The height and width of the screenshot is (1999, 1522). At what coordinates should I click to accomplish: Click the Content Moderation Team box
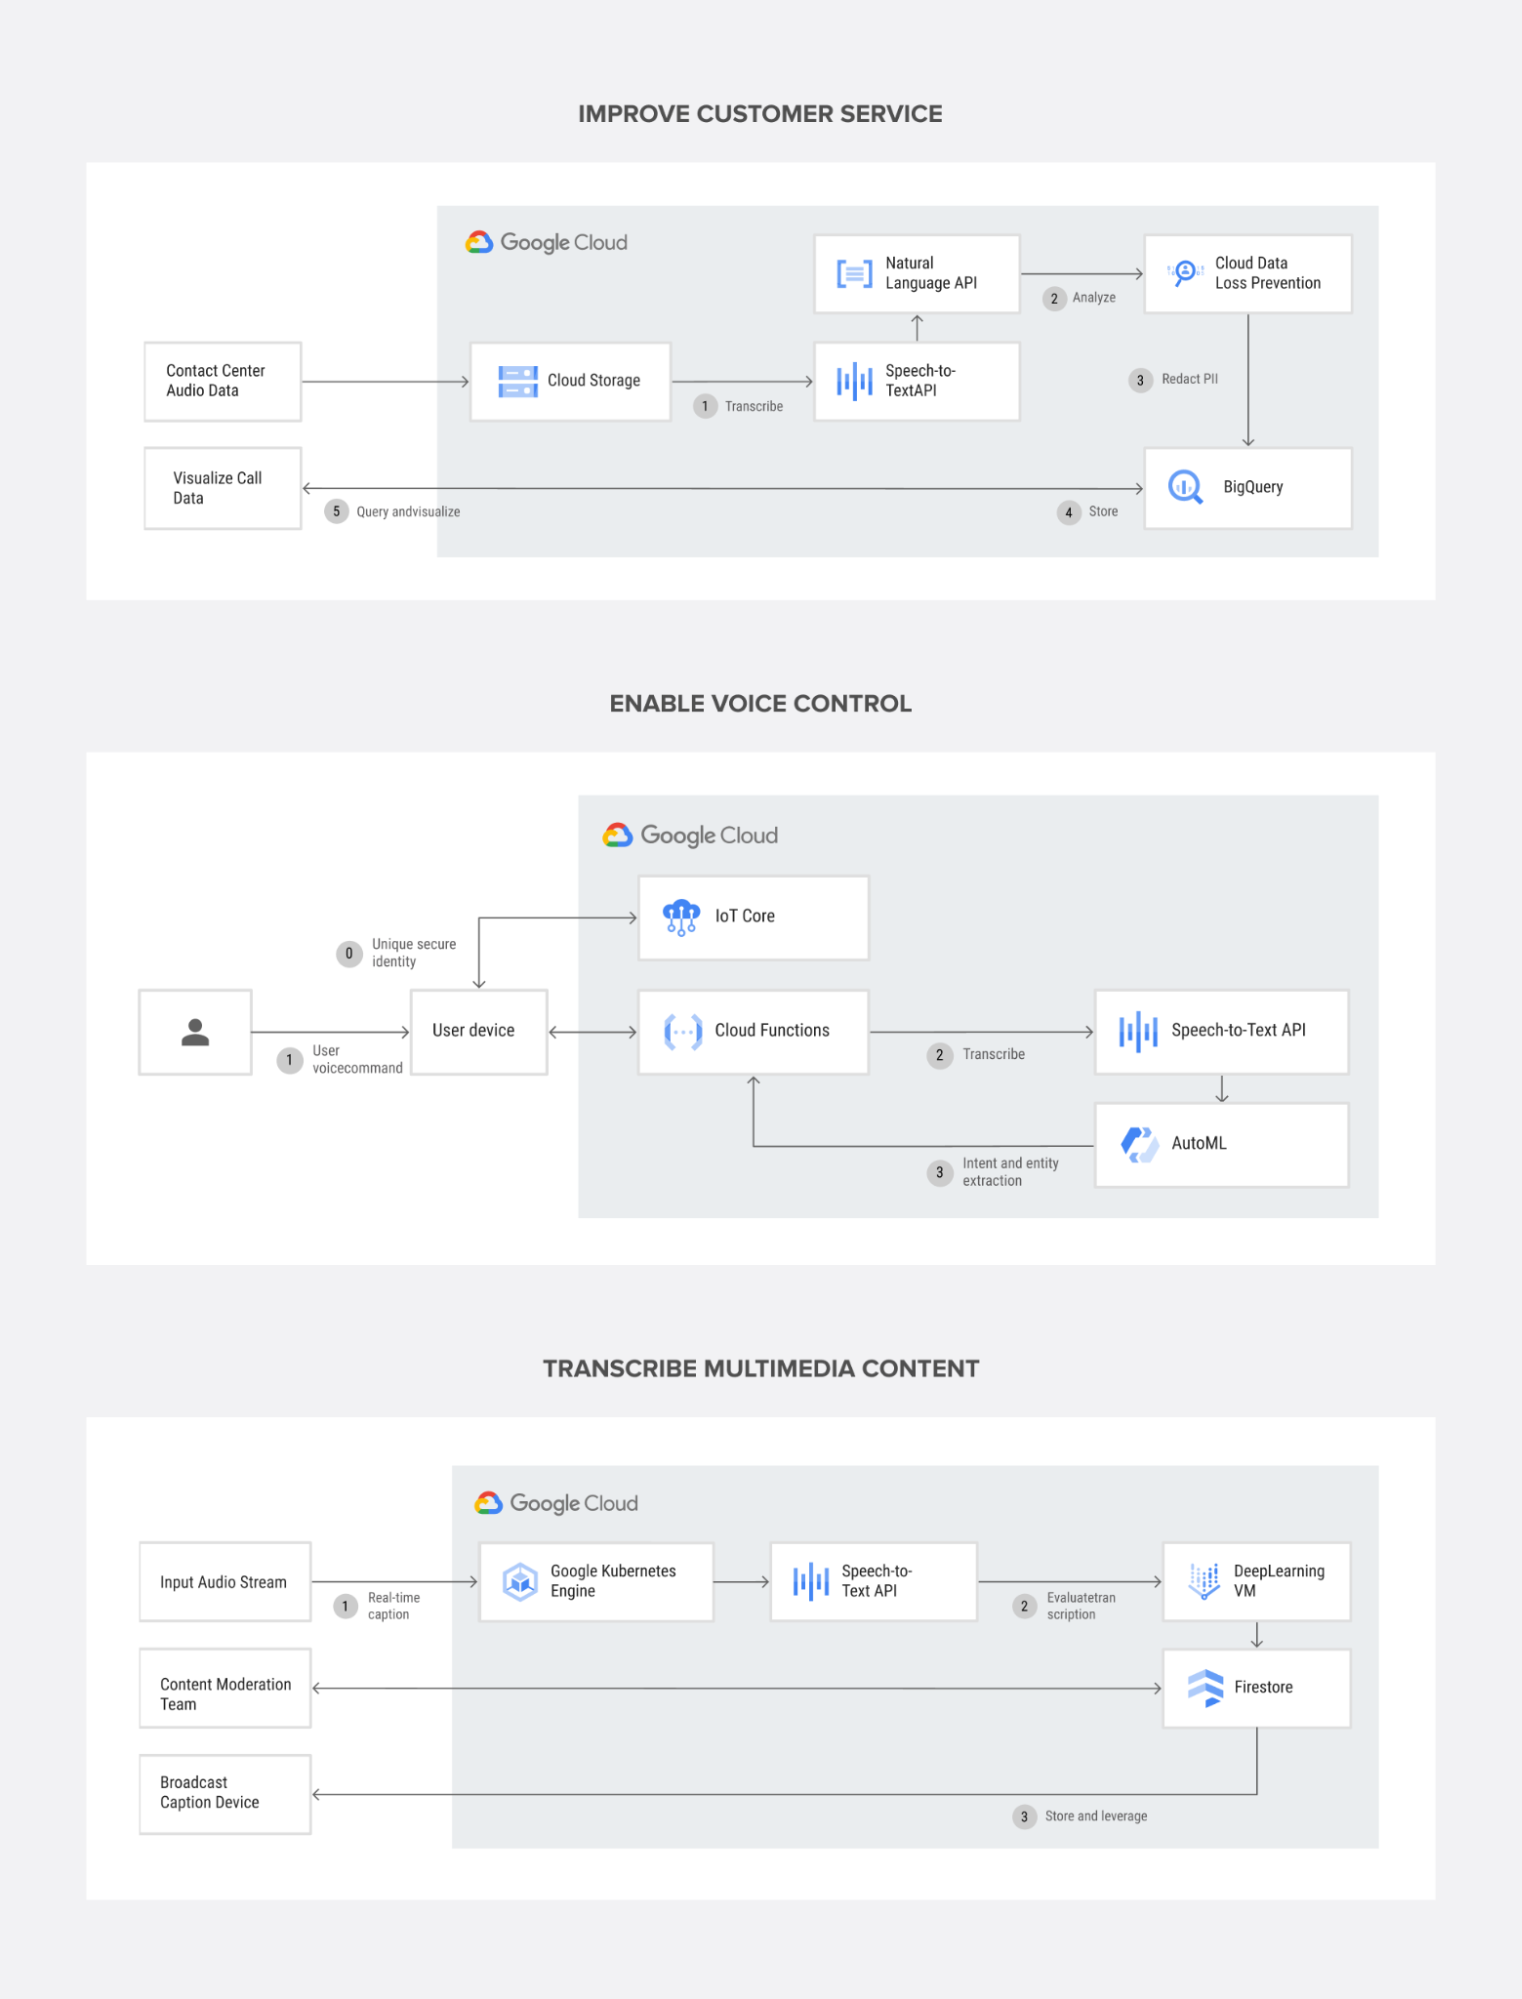point(225,1688)
